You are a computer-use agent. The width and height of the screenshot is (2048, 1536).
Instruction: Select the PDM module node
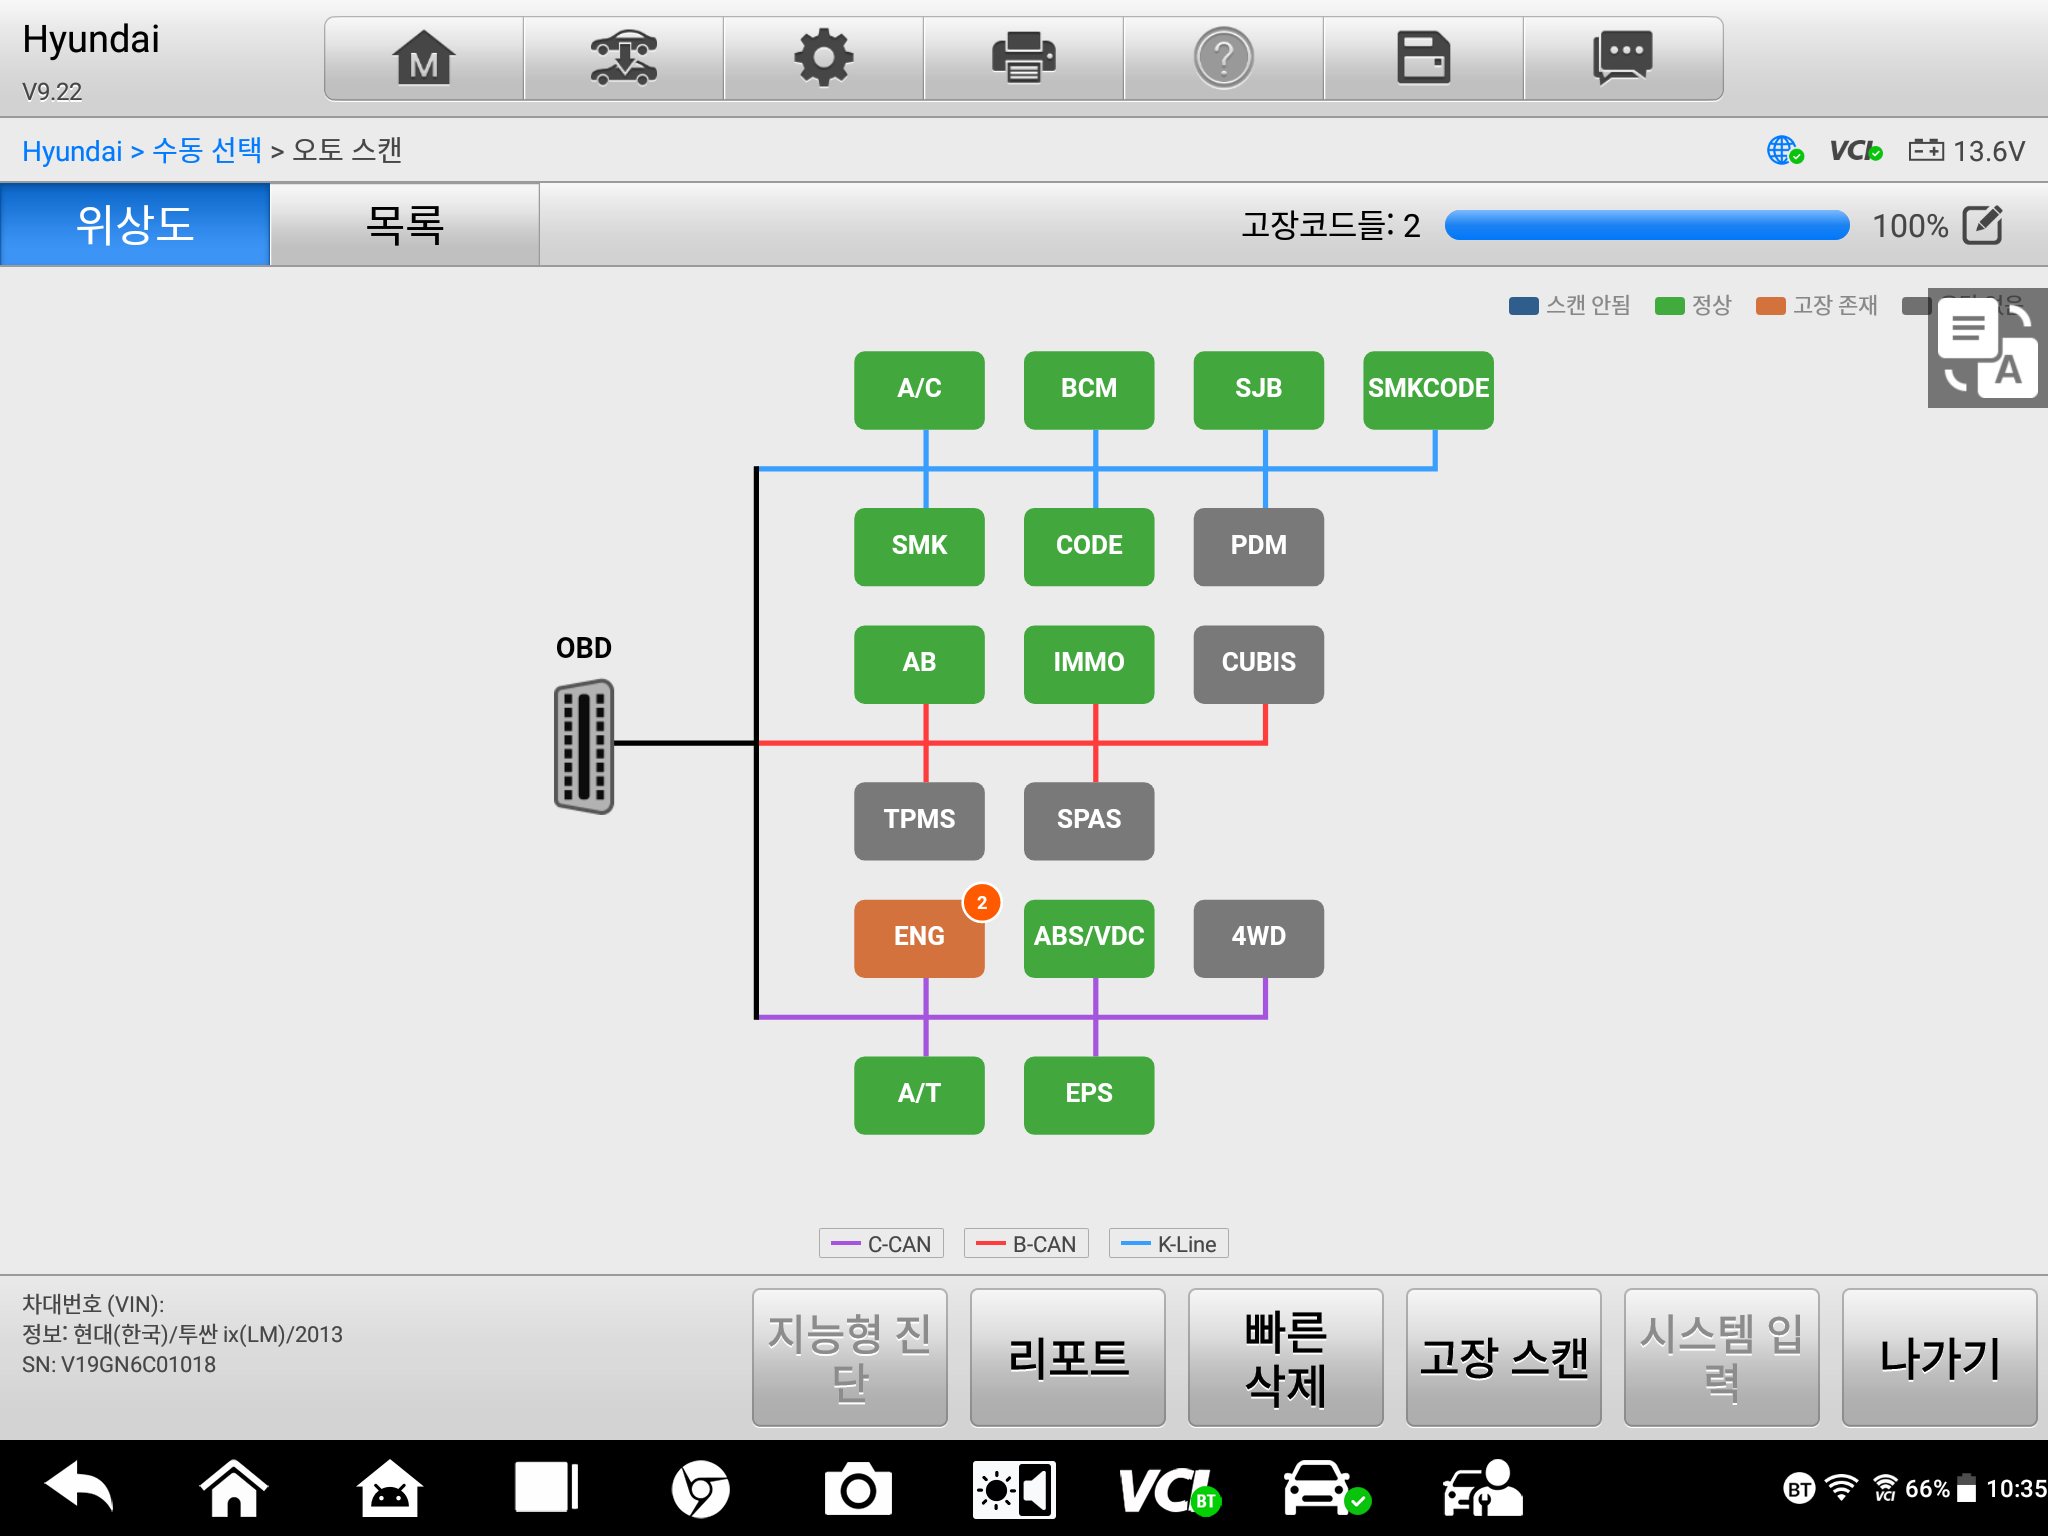pos(1259,546)
